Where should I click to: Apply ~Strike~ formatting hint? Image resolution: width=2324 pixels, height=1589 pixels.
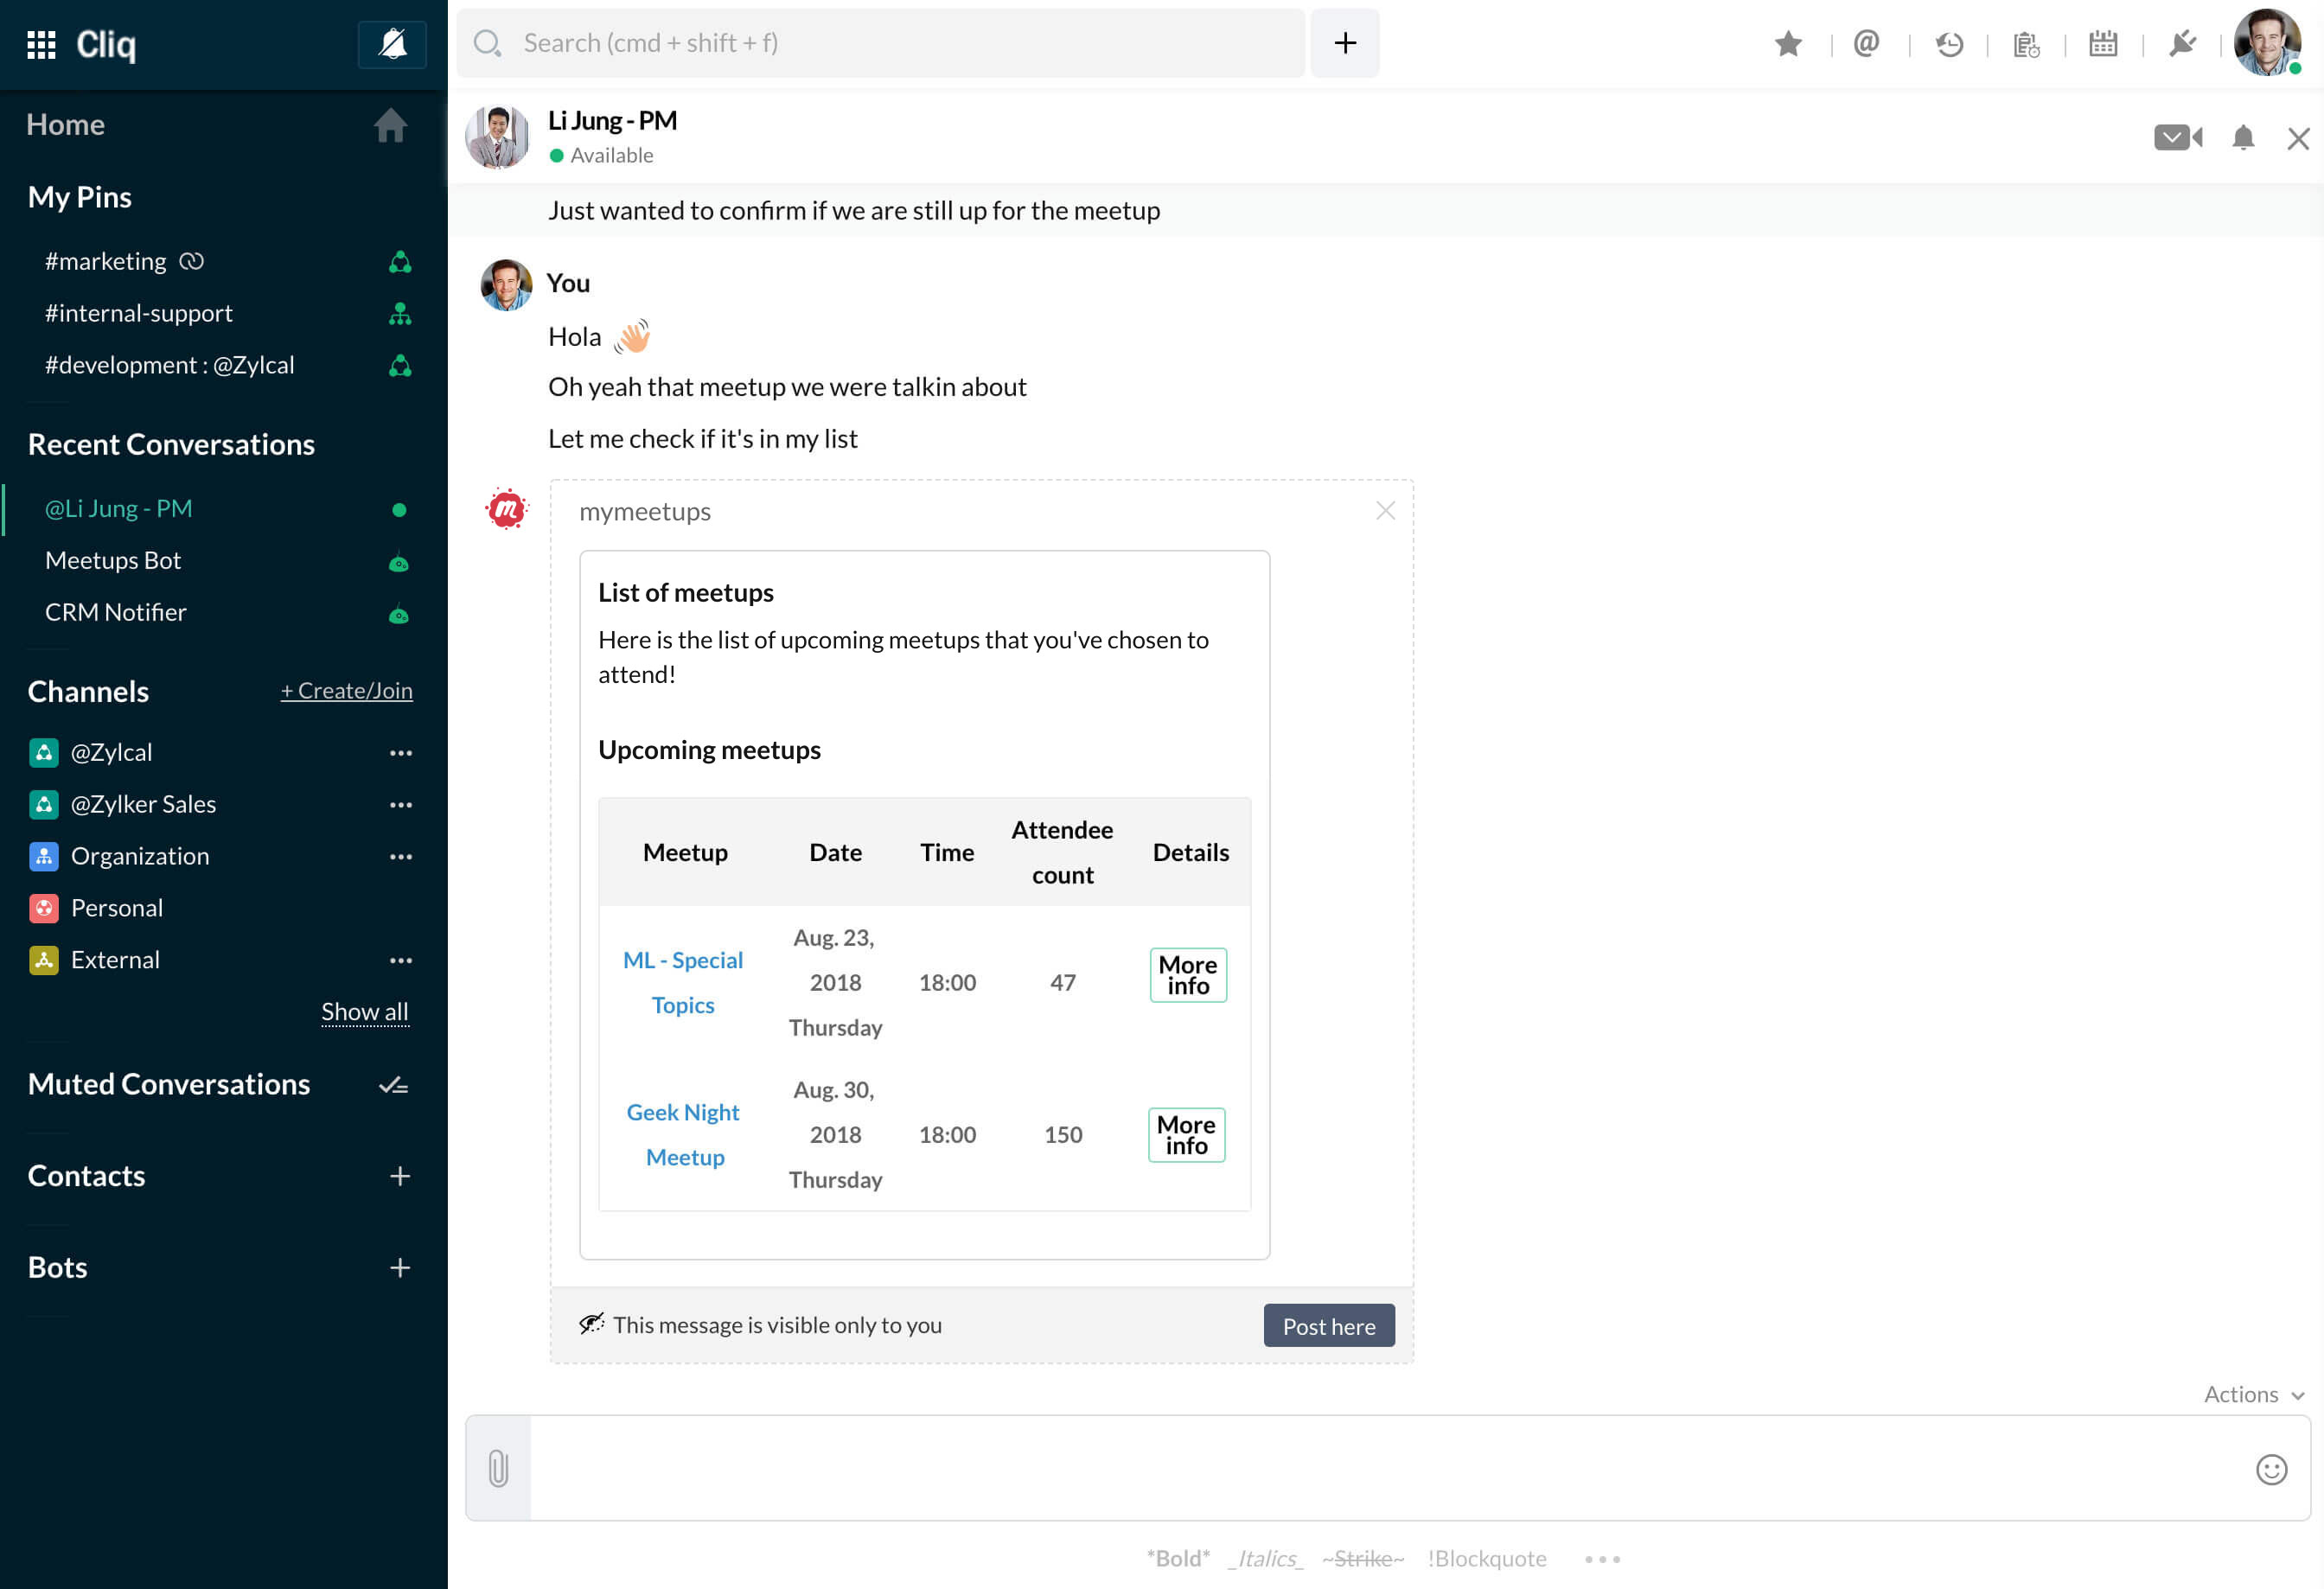click(1363, 1559)
